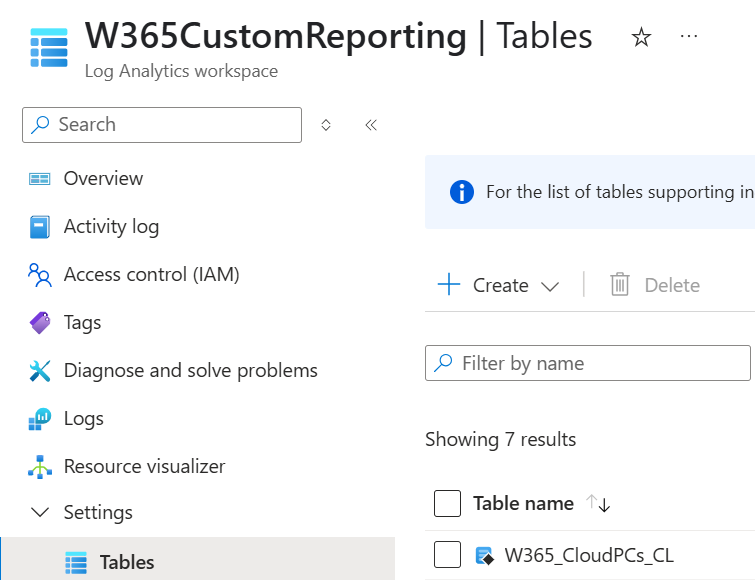Click the Access control people icon

point(39,275)
